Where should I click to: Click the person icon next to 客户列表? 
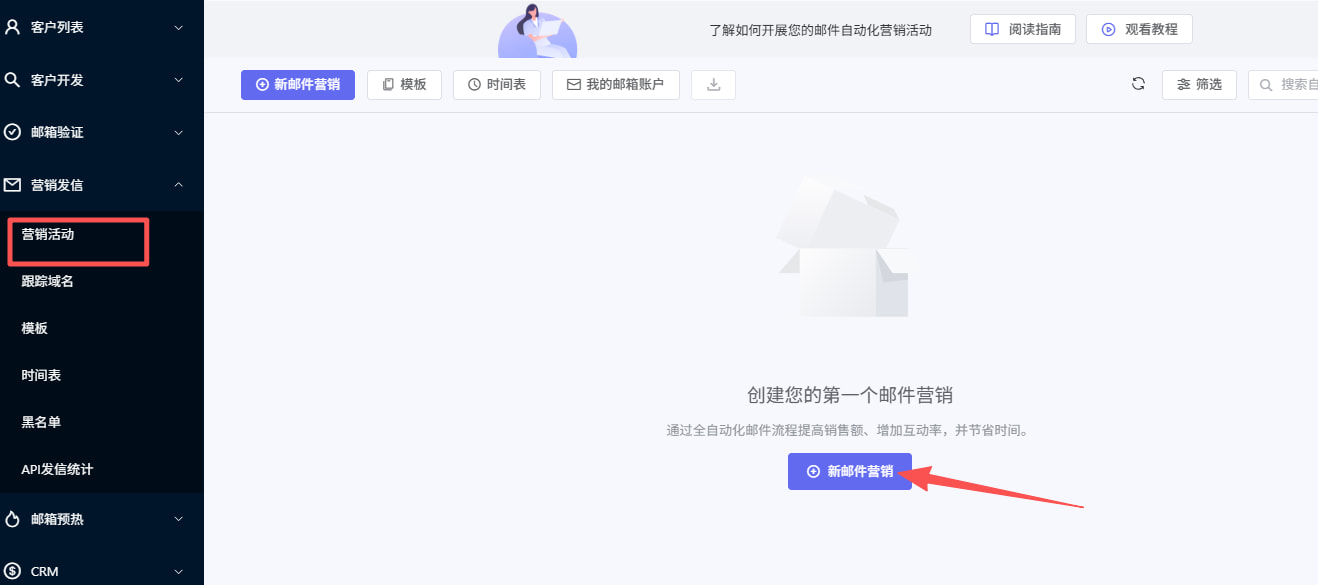click(14, 28)
